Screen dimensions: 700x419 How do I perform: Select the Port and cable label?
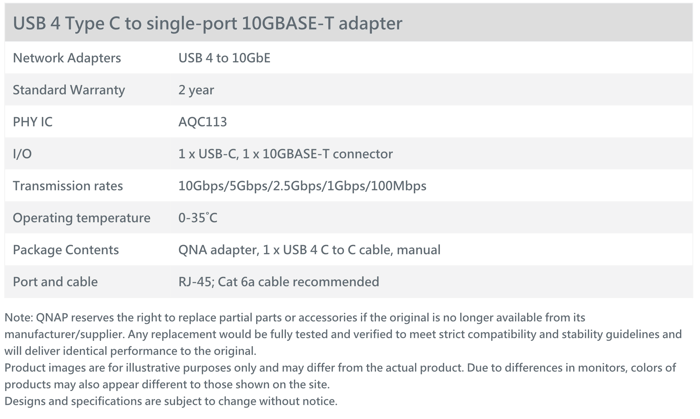55,282
